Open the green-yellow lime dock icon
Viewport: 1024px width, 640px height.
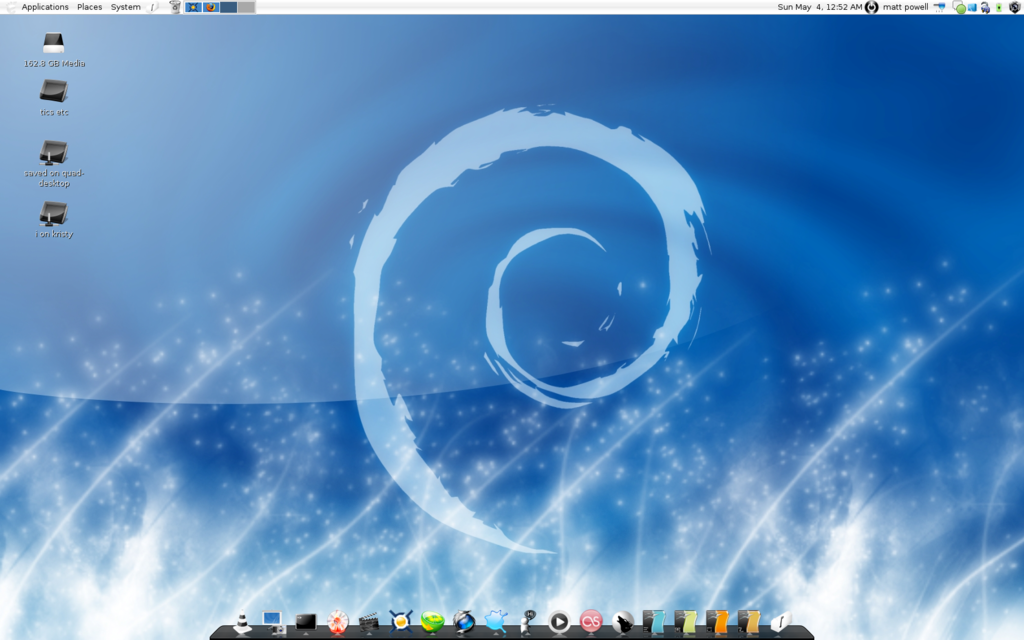click(x=432, y=621)
